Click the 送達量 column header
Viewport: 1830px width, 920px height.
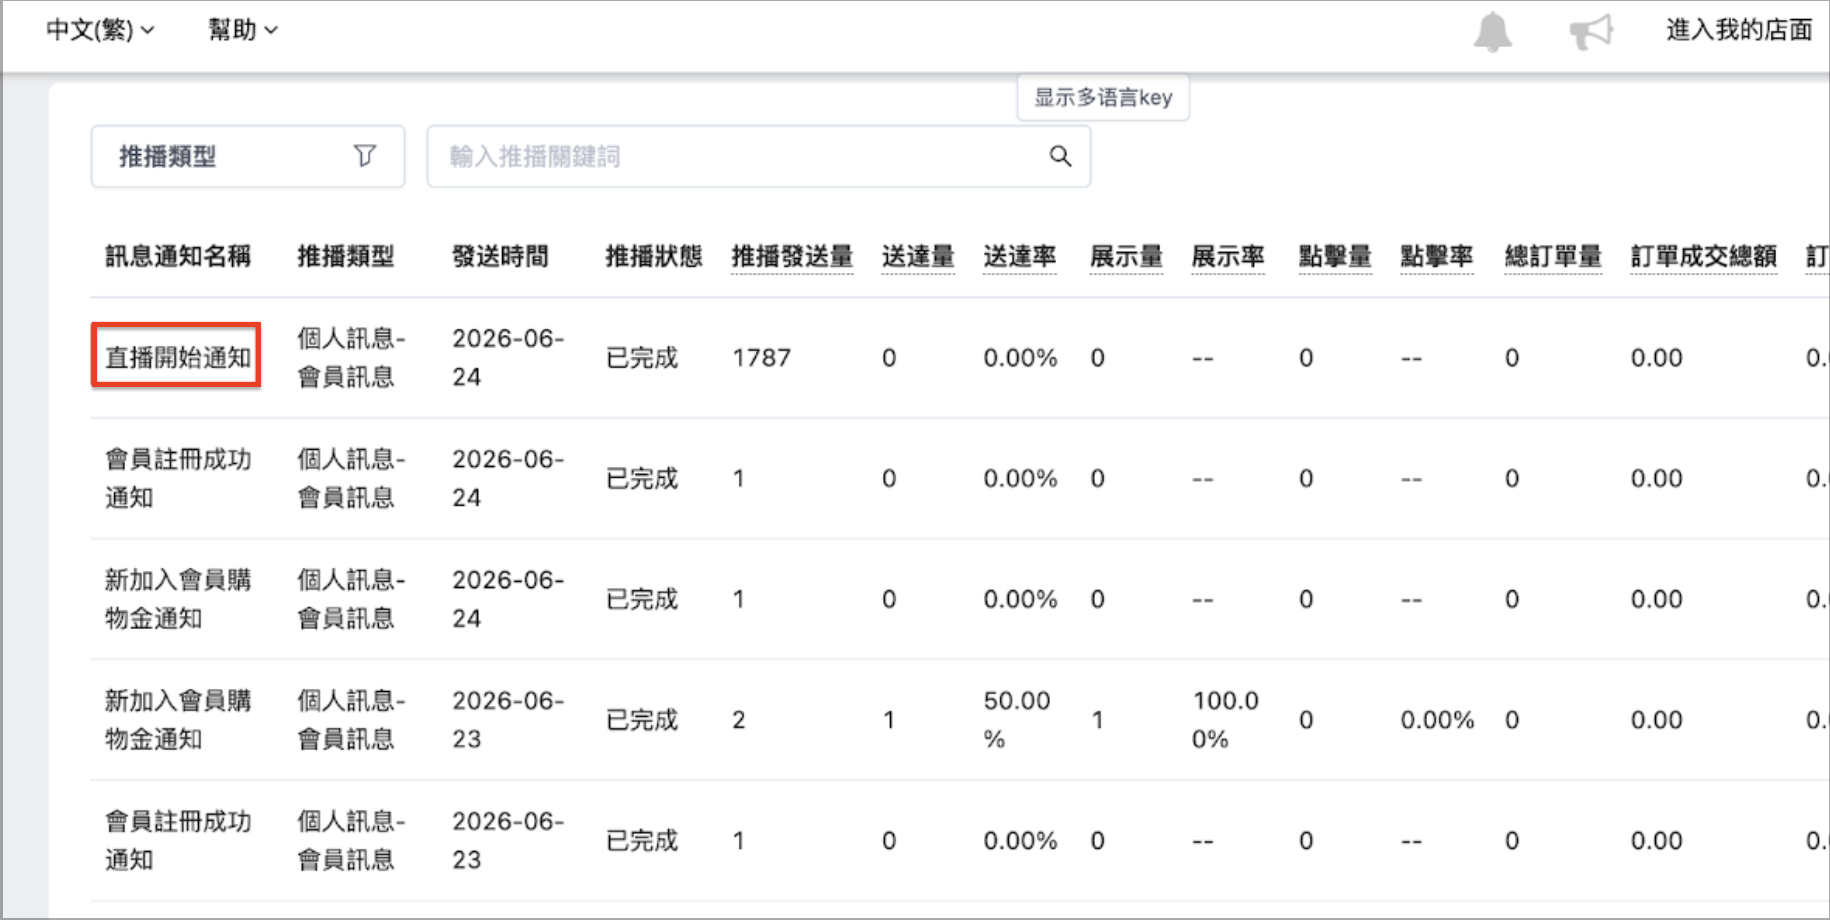tap(918, 257)
